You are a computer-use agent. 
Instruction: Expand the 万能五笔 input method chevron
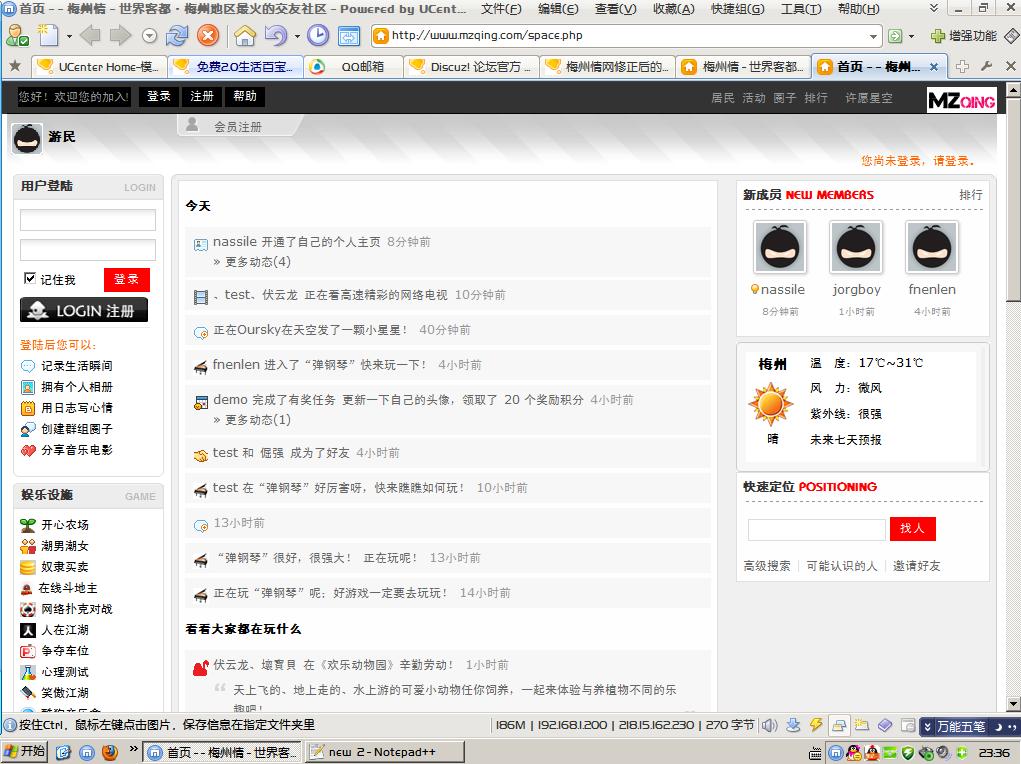click(927, 726)
